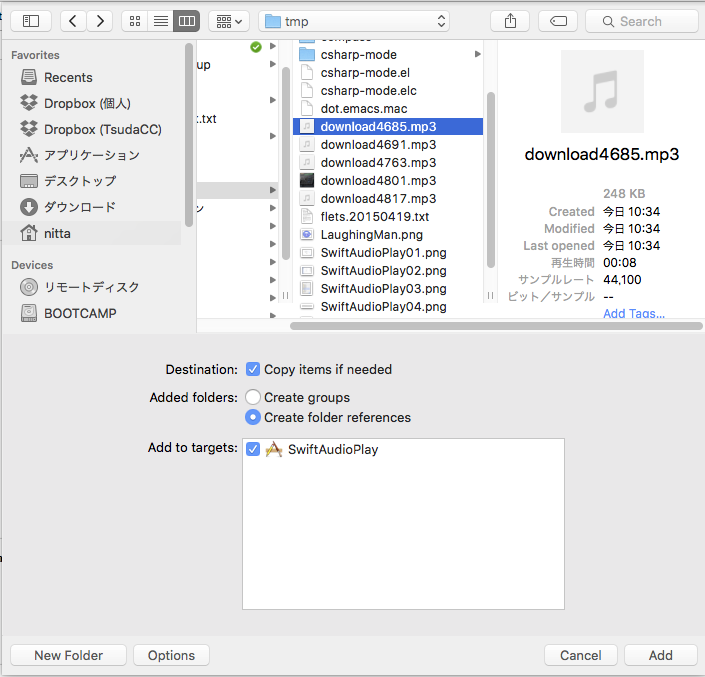This screenshot has width=705, height=677.
Task: Click the horizontal scrollbar under file columns
Action: click(490, 326)
